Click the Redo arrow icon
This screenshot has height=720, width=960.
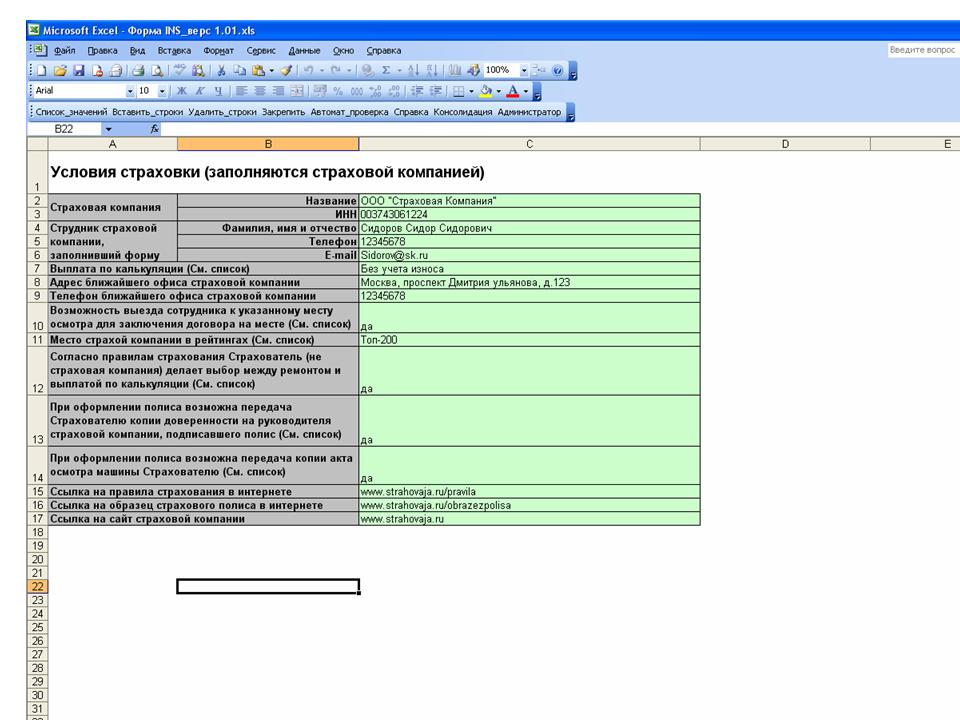coord(336,70)
